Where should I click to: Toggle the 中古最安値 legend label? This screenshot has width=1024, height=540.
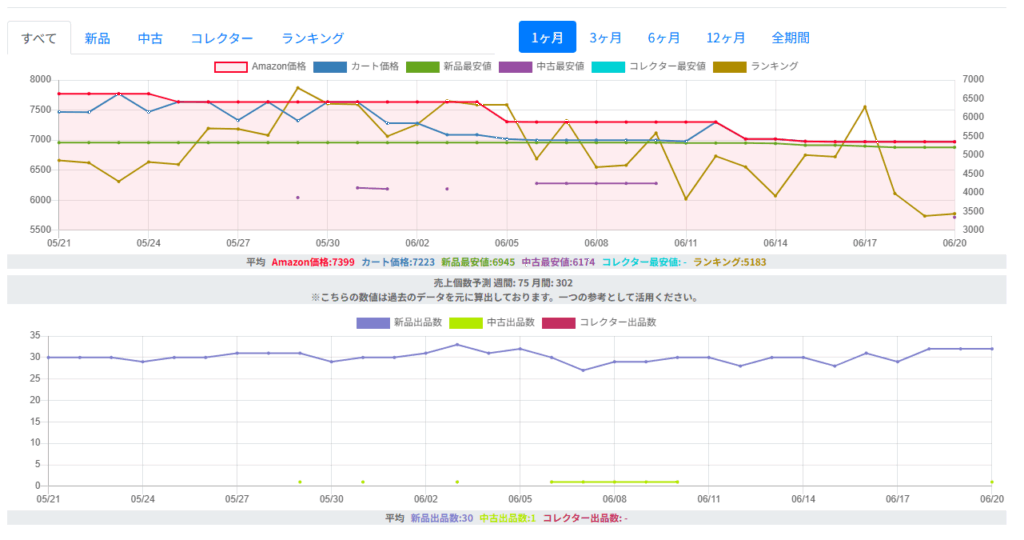point(560,66)
